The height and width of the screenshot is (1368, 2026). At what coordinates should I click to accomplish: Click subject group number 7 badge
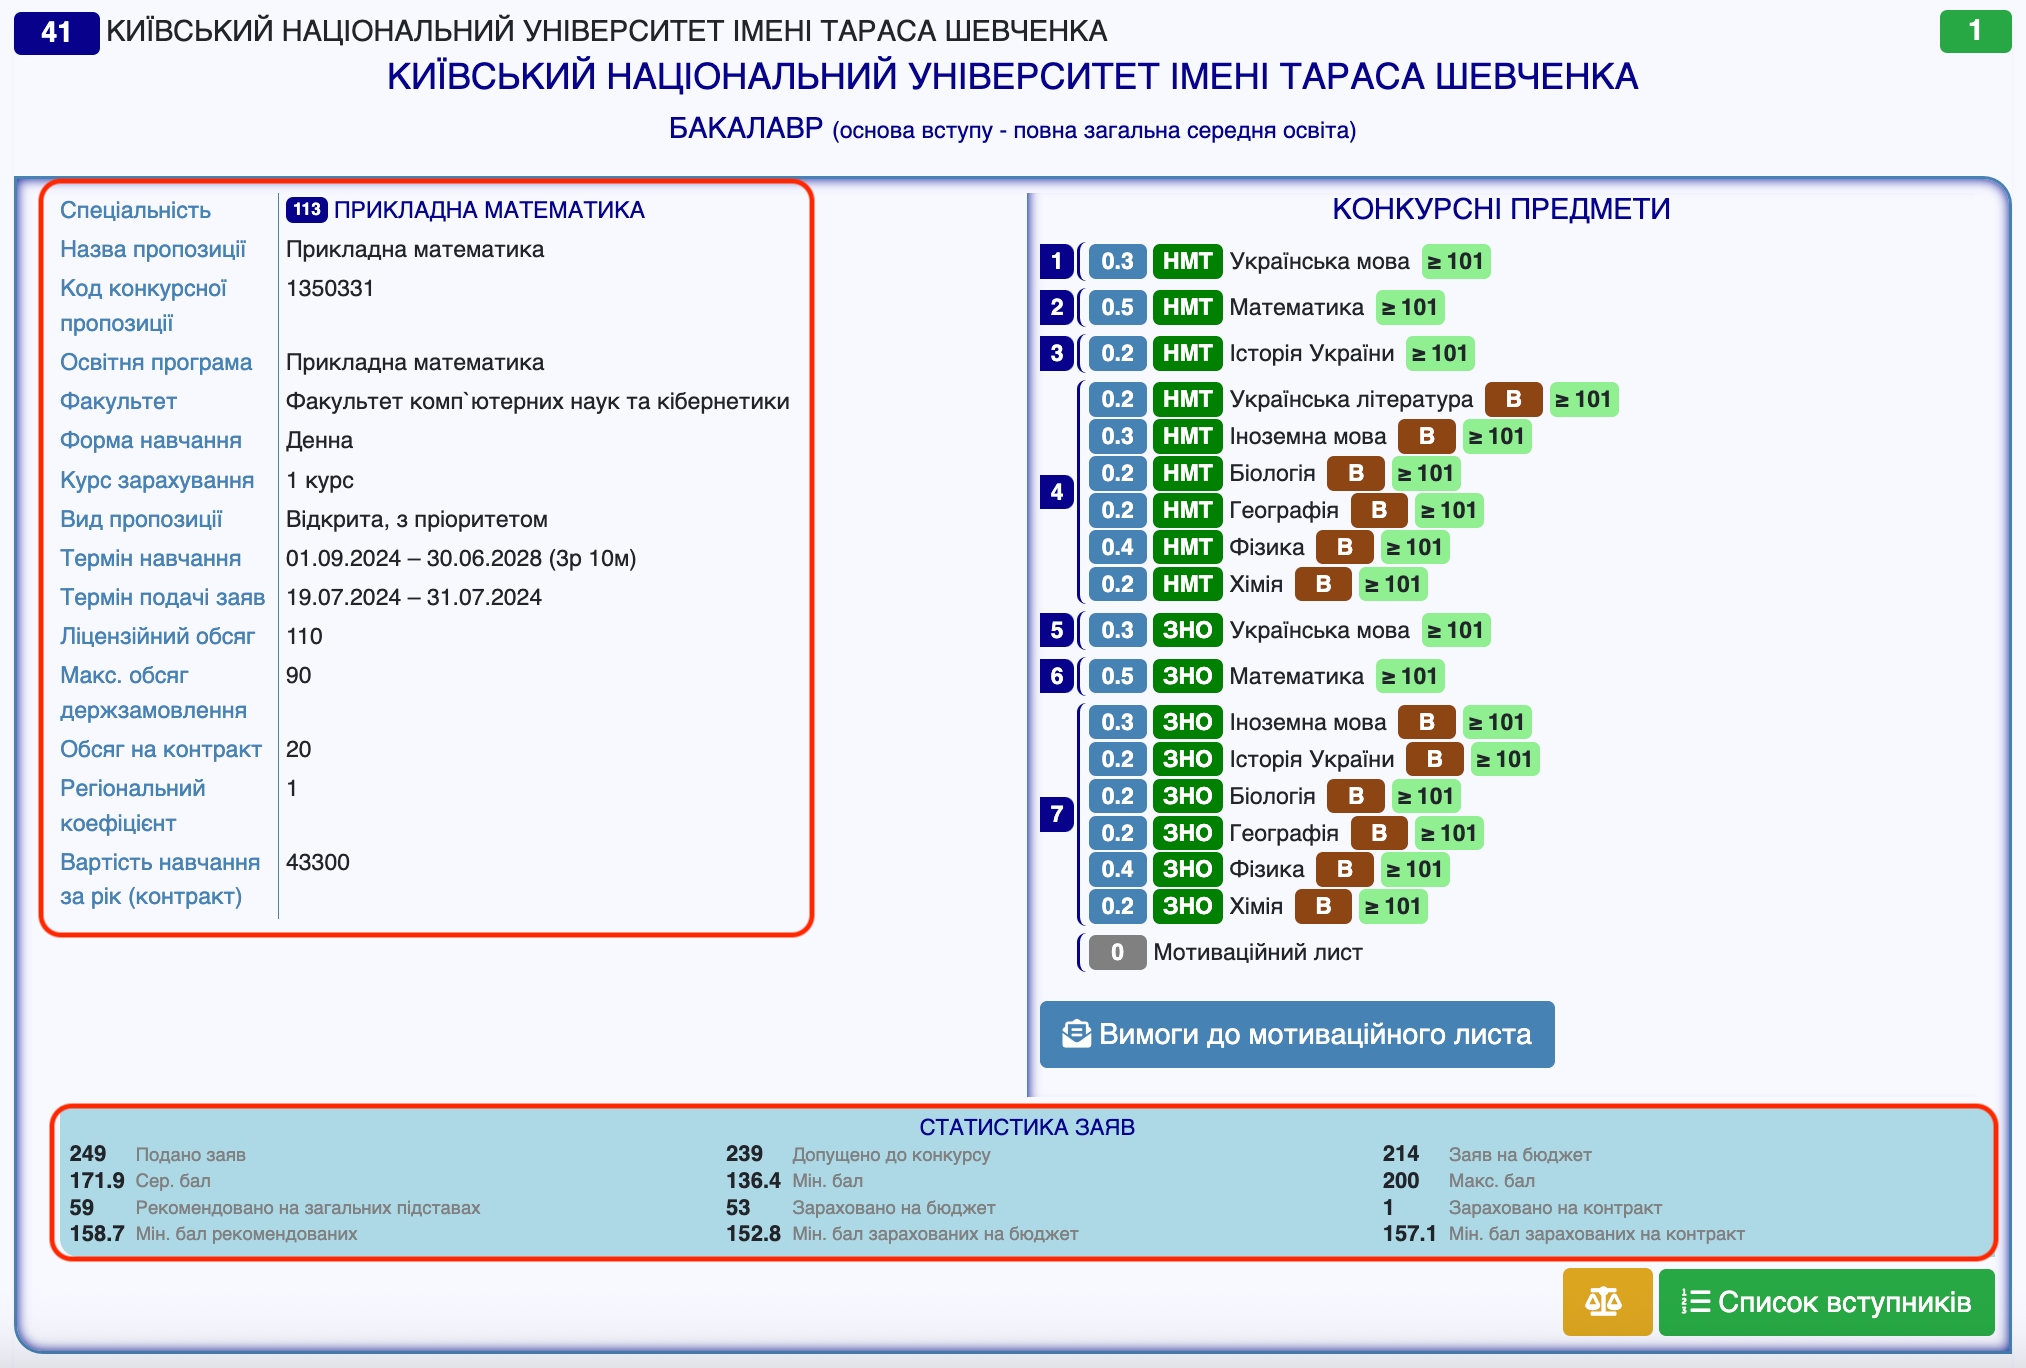pyautogui.click(x=1056, y=814)
